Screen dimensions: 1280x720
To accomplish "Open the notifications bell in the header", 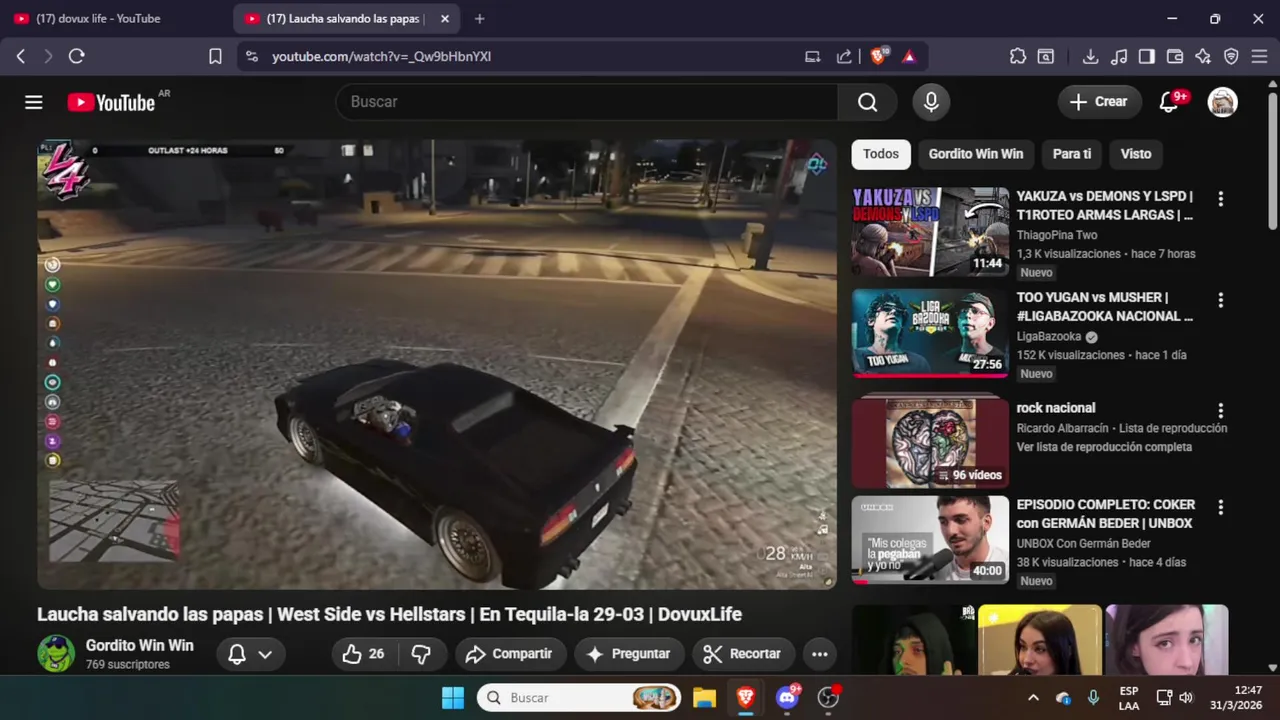I will coord(1168,102).
